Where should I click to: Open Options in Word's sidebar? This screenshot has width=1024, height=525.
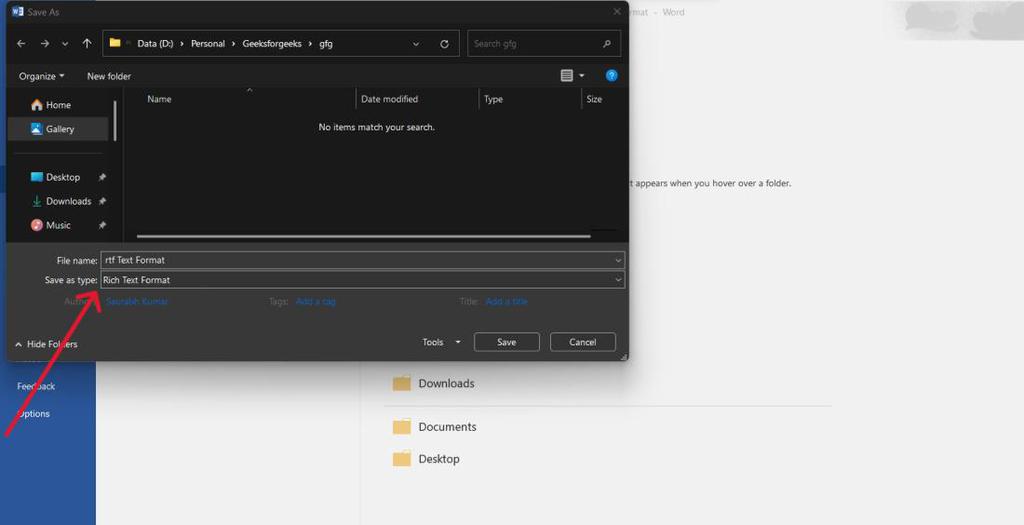[x=33, y=414]
